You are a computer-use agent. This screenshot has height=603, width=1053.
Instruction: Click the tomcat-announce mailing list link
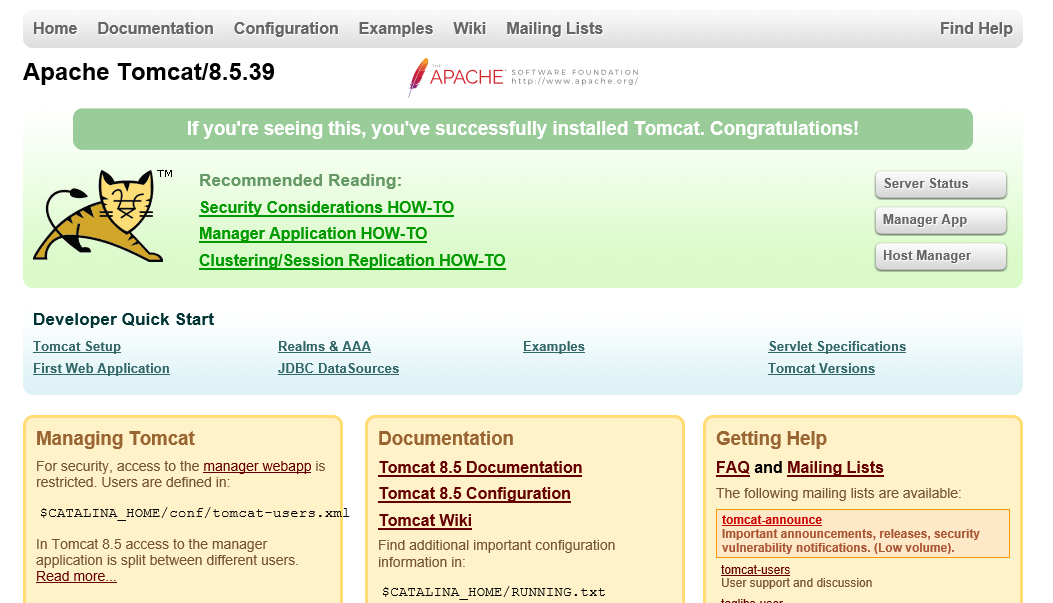tap(772, 520)
